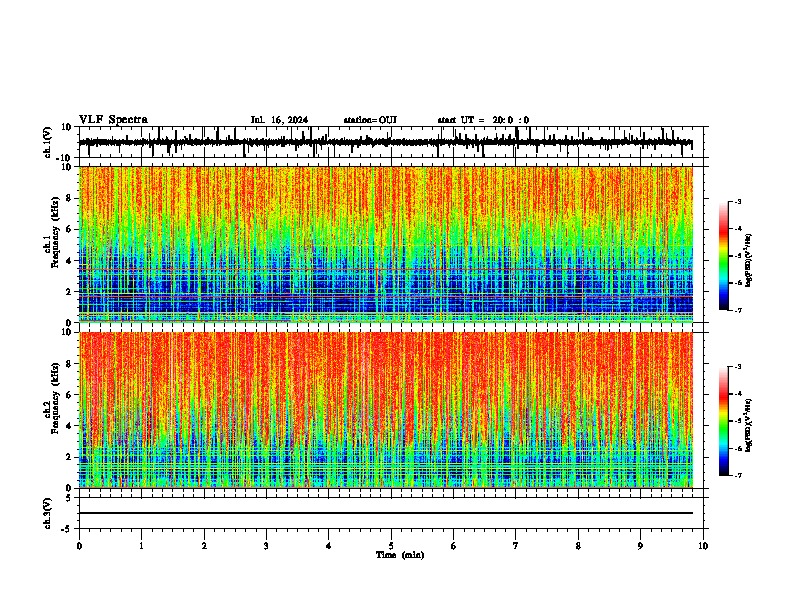Click the "-3" label on ch.2 colorbar
Image resolution: width=792 pixels, height=612 pixels.
click(x=737, y=367)
